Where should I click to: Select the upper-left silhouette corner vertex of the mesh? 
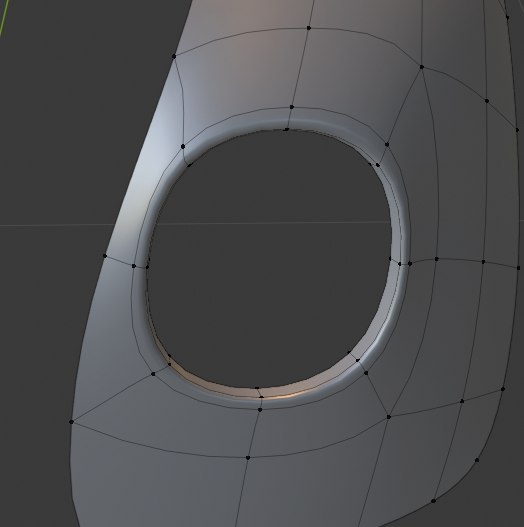[x=174, y=56]
